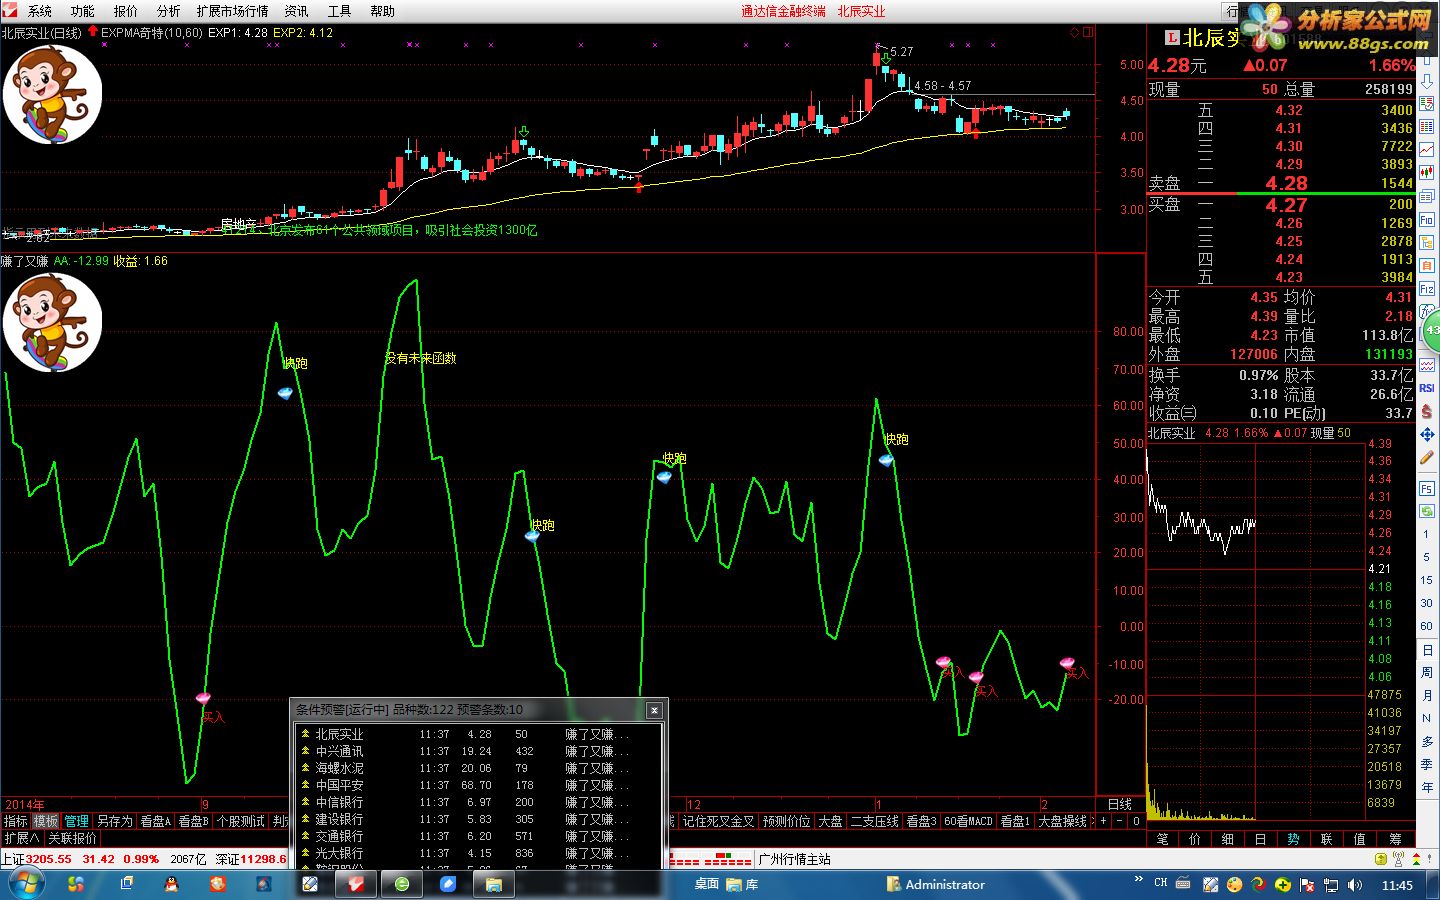Screen dimensions: 1440x900
Task: Open the 帮助 menu
Action: click(x=382, y=11)
